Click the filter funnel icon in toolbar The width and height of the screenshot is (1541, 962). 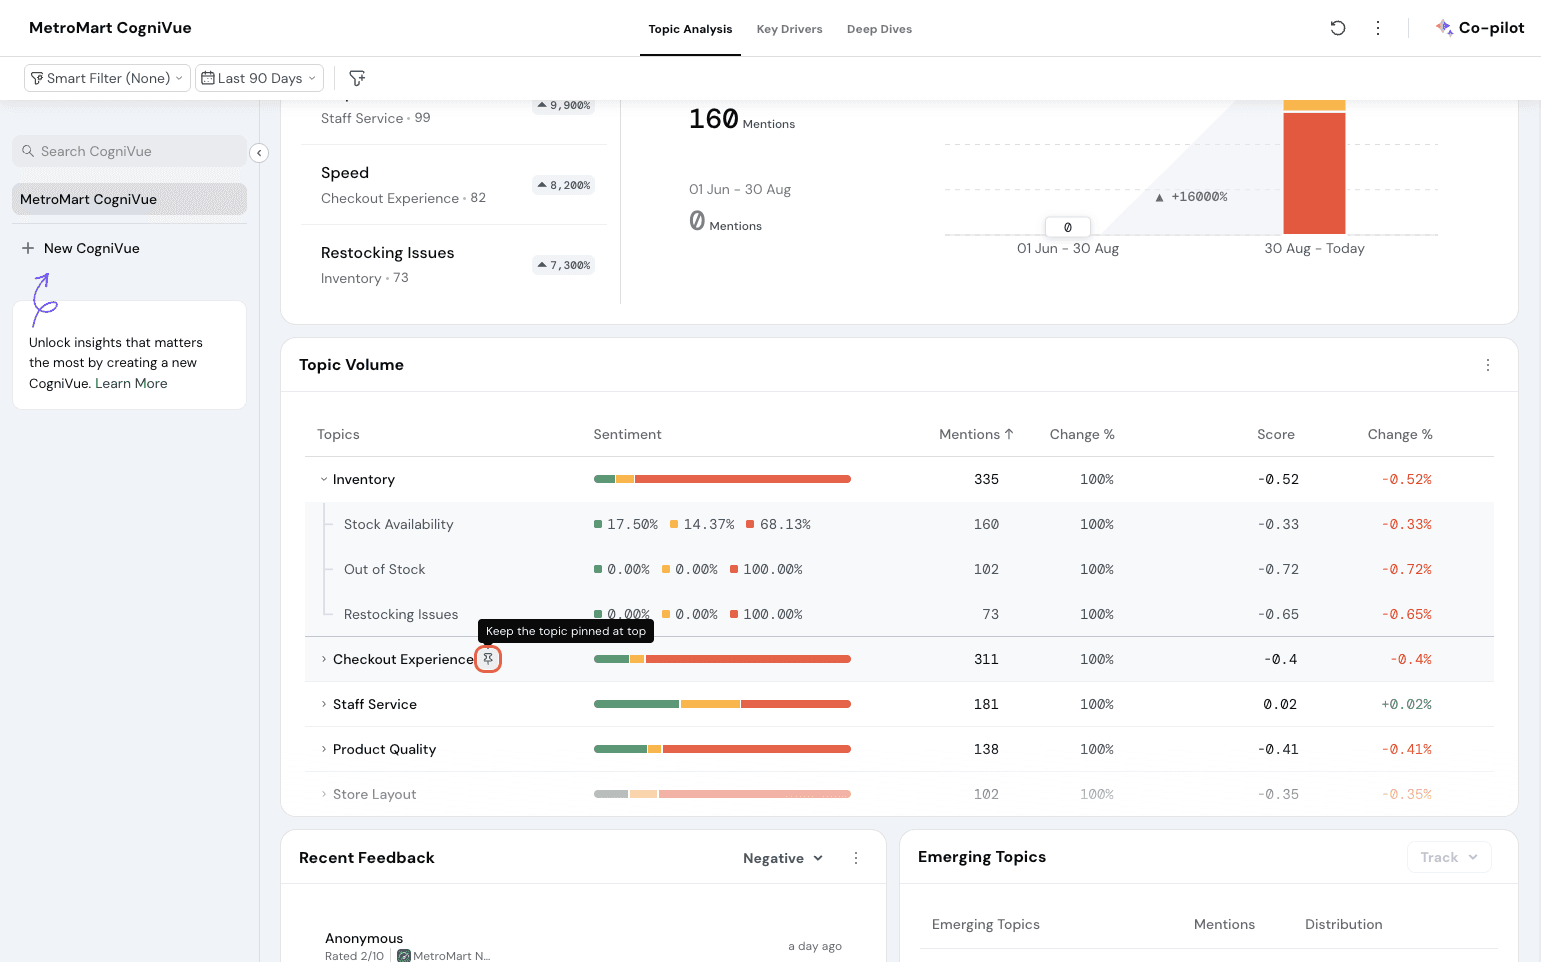pyautogui.click(x=357, y=78)
